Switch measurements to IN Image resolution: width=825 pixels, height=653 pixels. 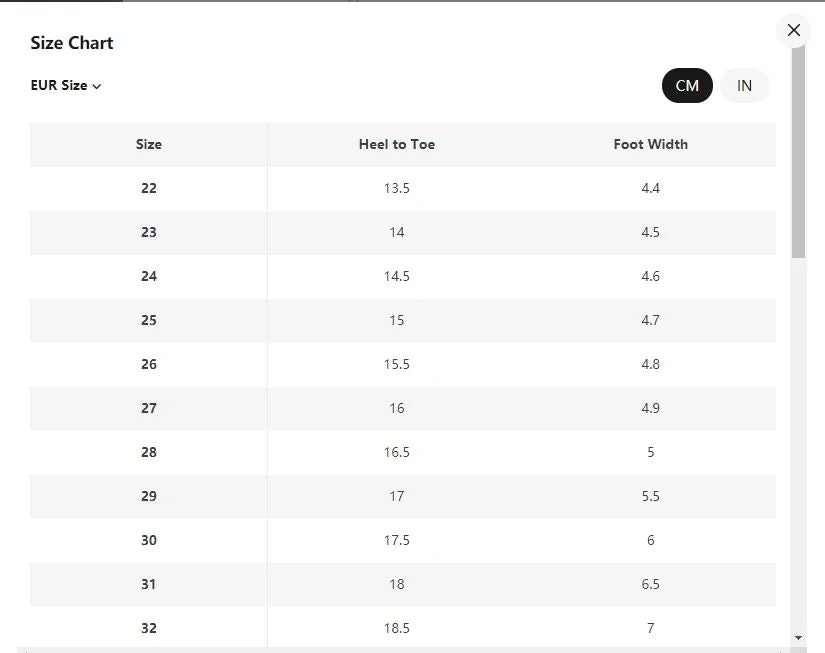click(744, 86)
